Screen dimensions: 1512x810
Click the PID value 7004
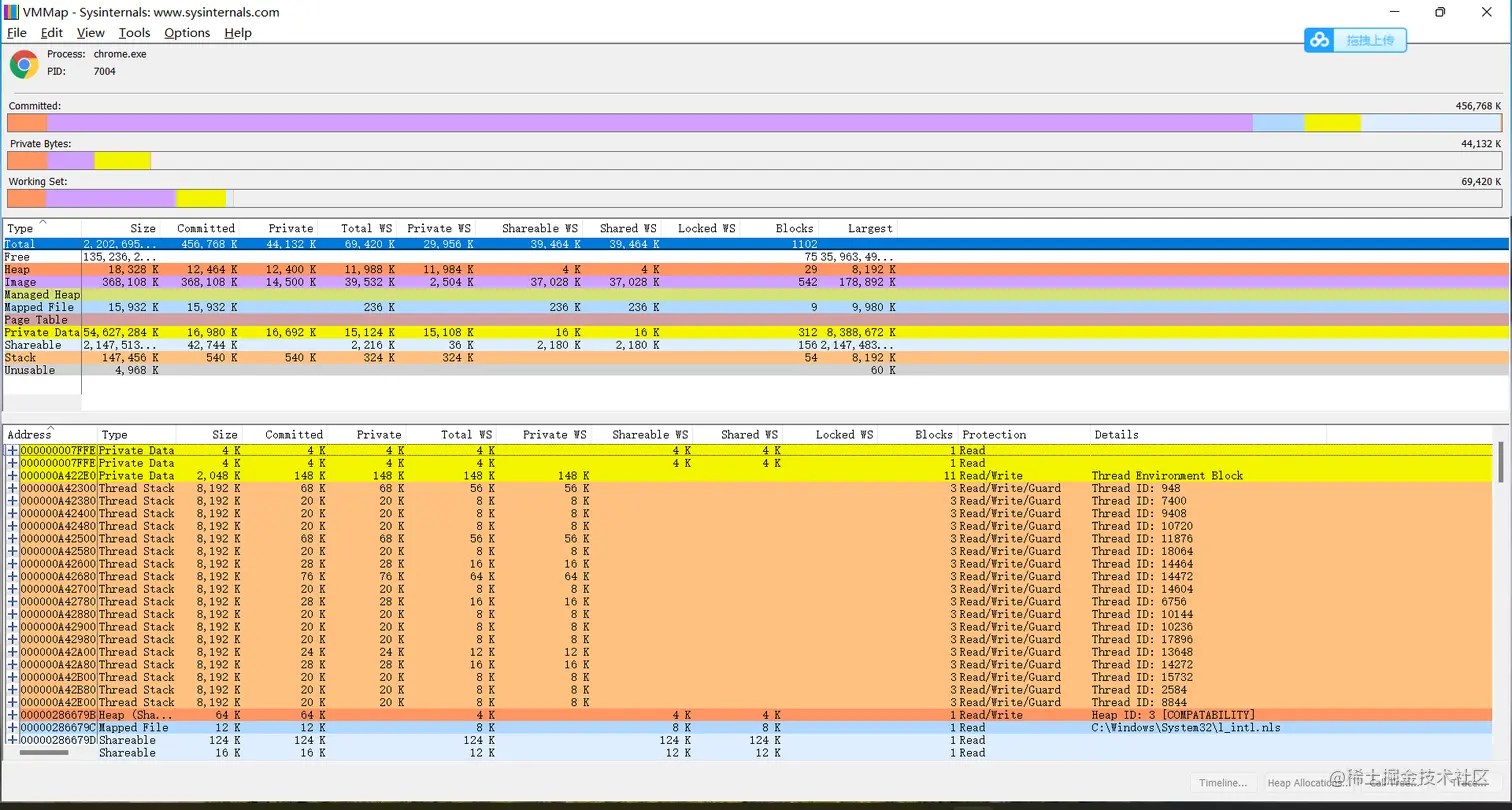[x=105, y=72]
